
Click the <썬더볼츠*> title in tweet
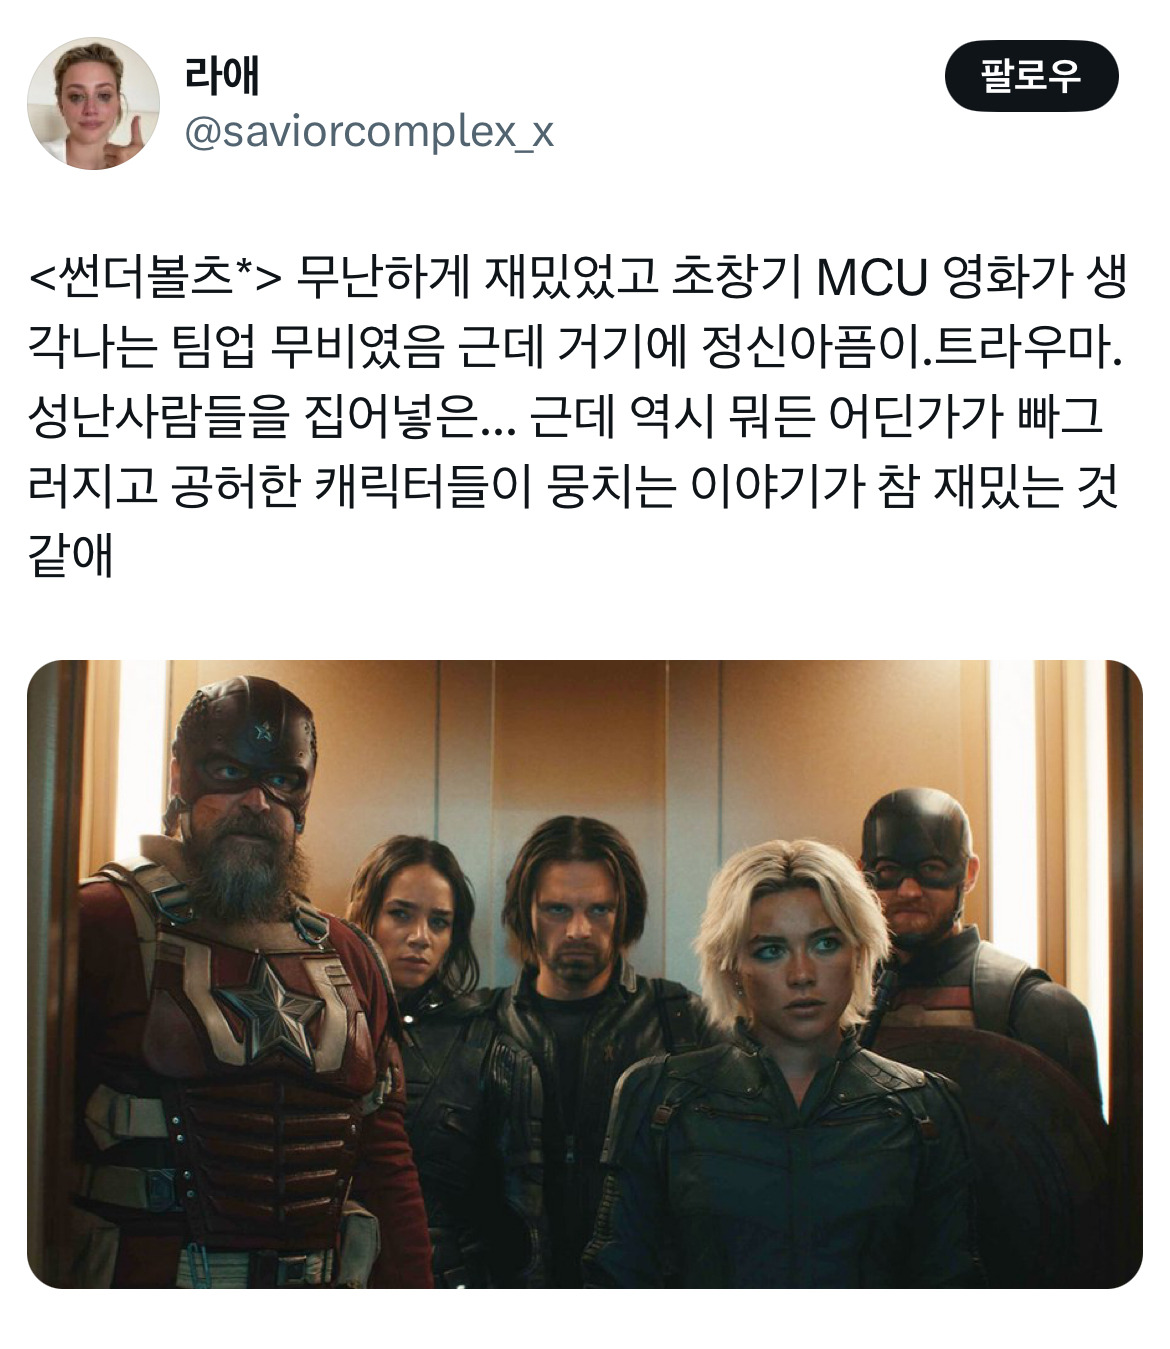click(x=156, y=278)
